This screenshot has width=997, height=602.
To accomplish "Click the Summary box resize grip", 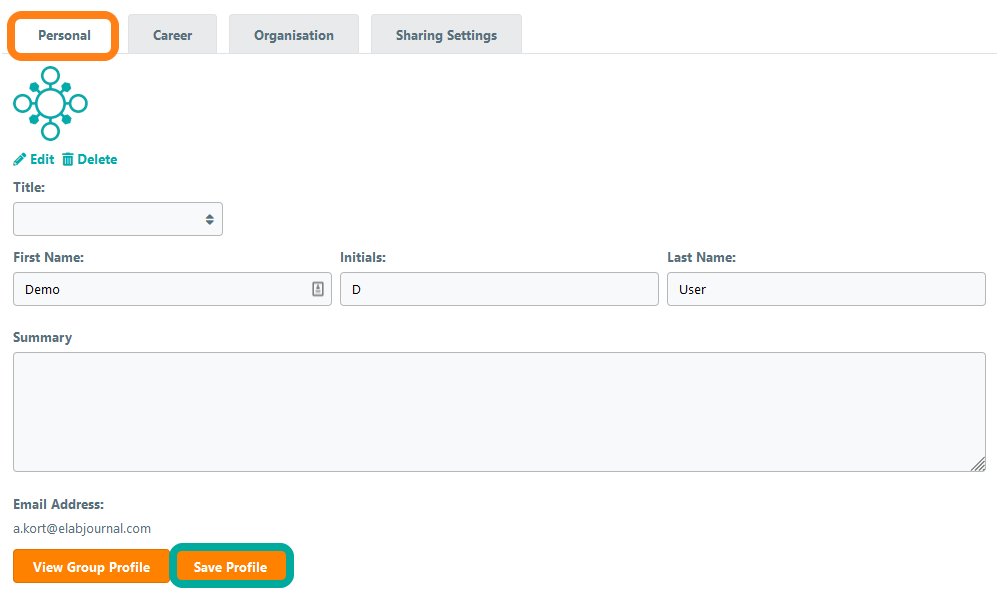I will click(x=978, y=464).
